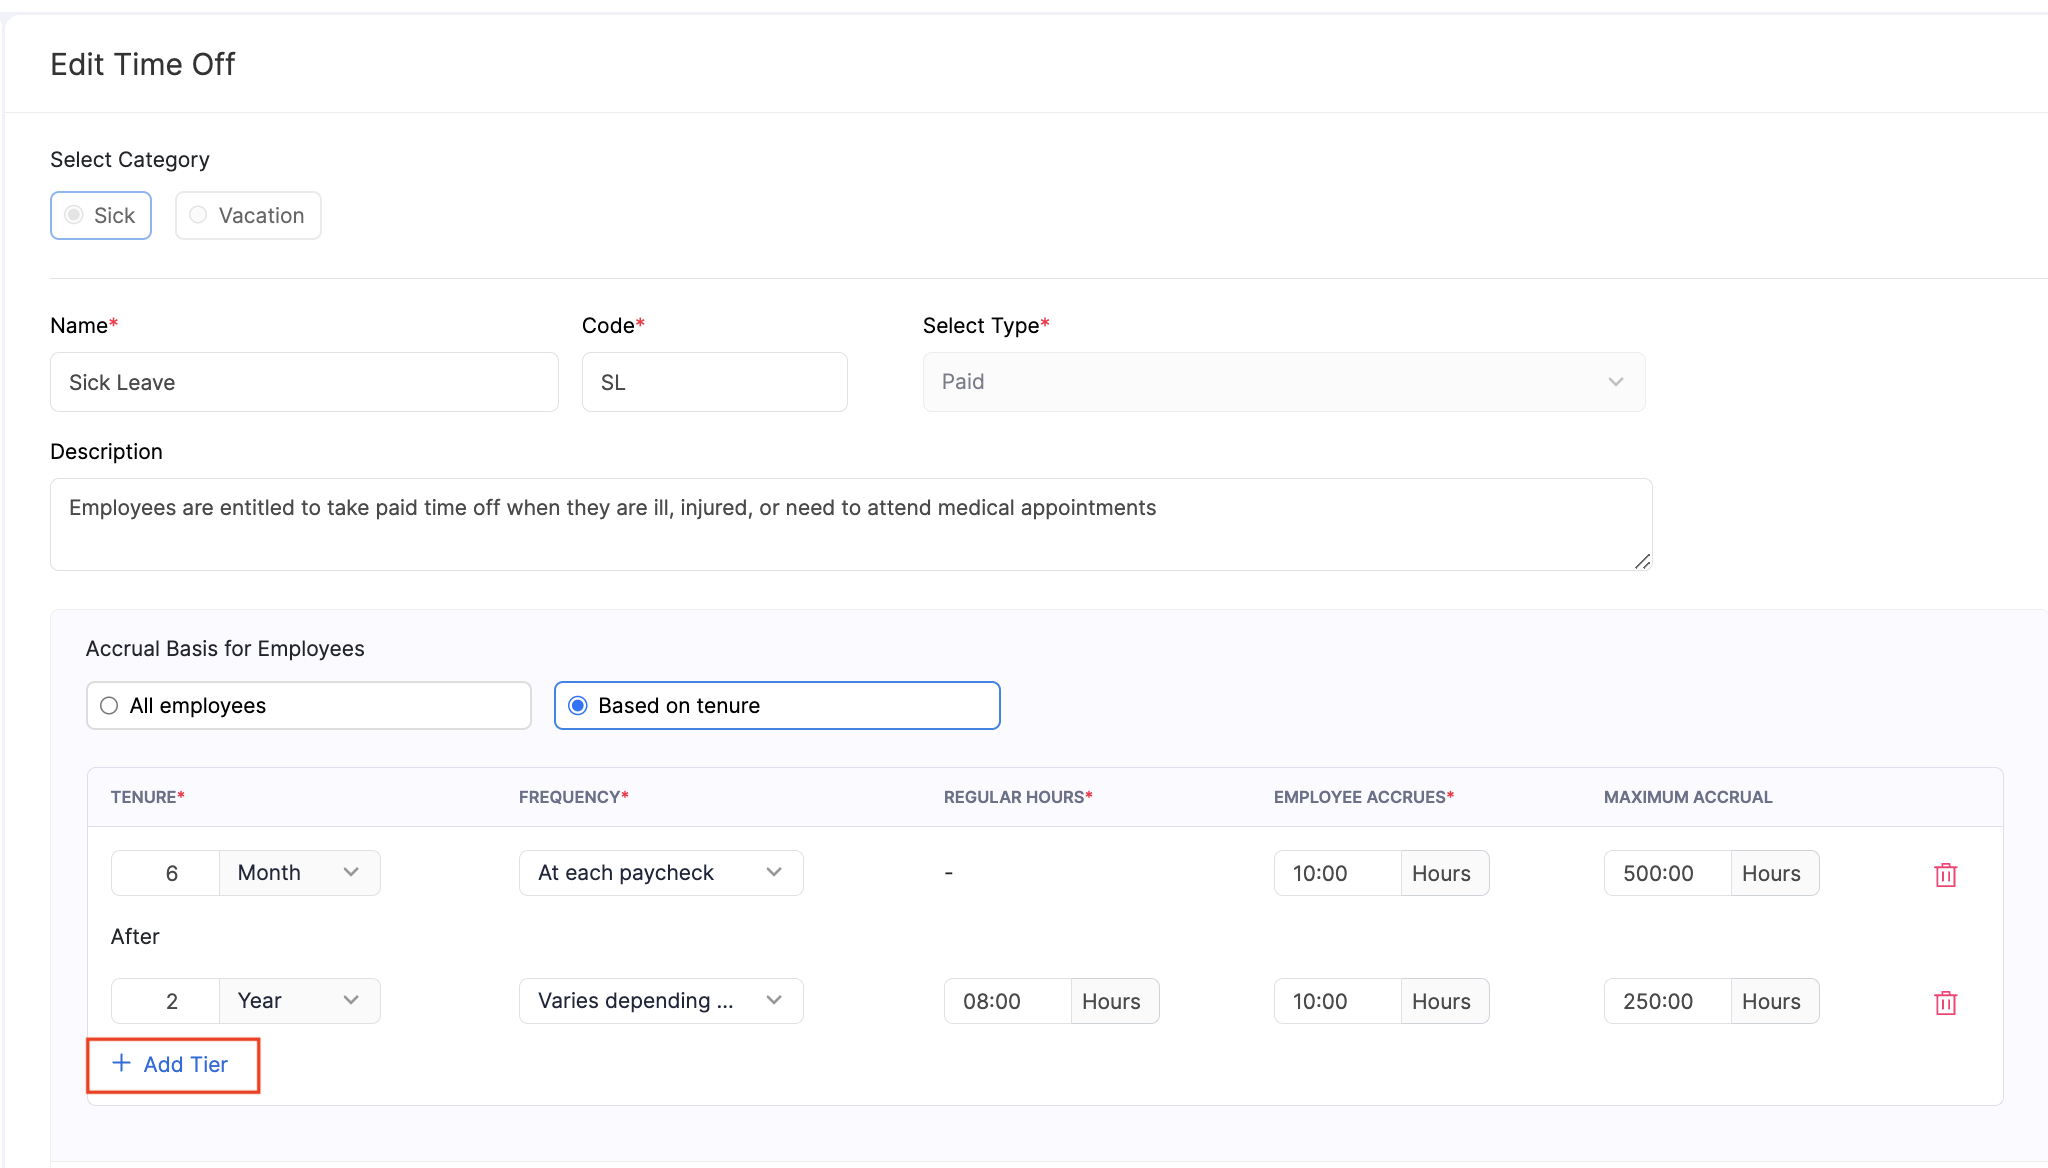
Task: Grab the Description textarea resize handle
Action: [x=1642, y=562]
